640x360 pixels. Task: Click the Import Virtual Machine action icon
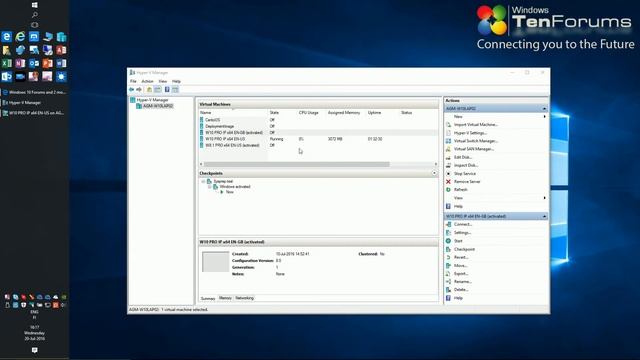448,124
